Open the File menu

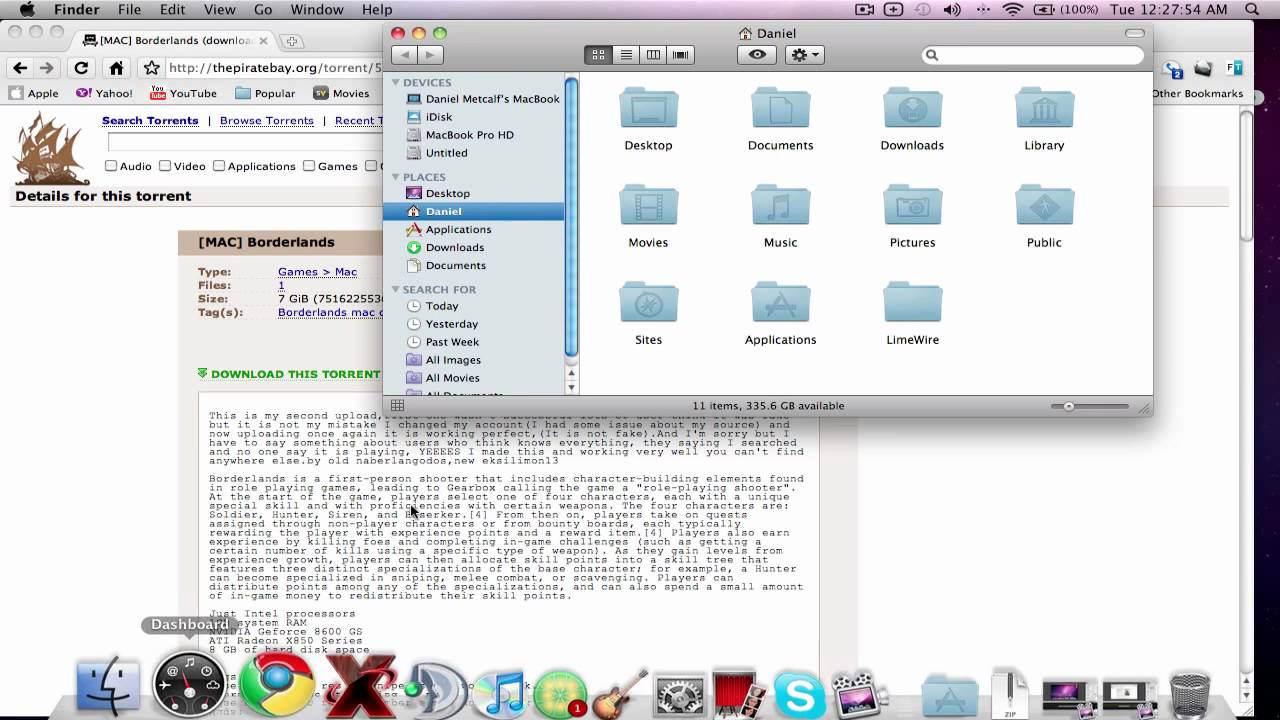(x=129, y=10)
